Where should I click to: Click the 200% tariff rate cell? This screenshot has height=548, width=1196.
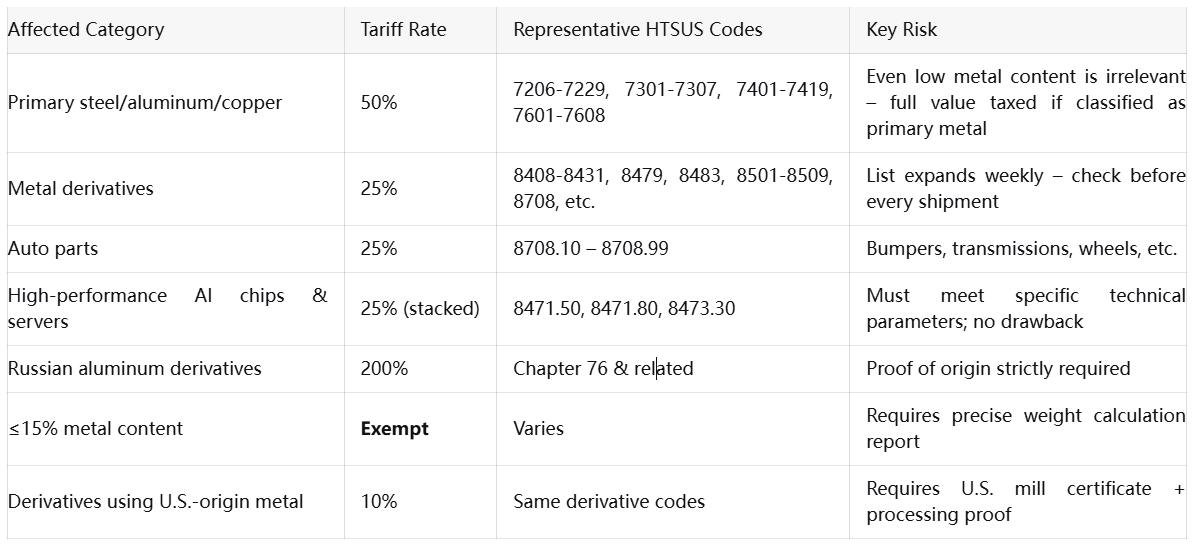pyautogui.click(x=384, y=369)
